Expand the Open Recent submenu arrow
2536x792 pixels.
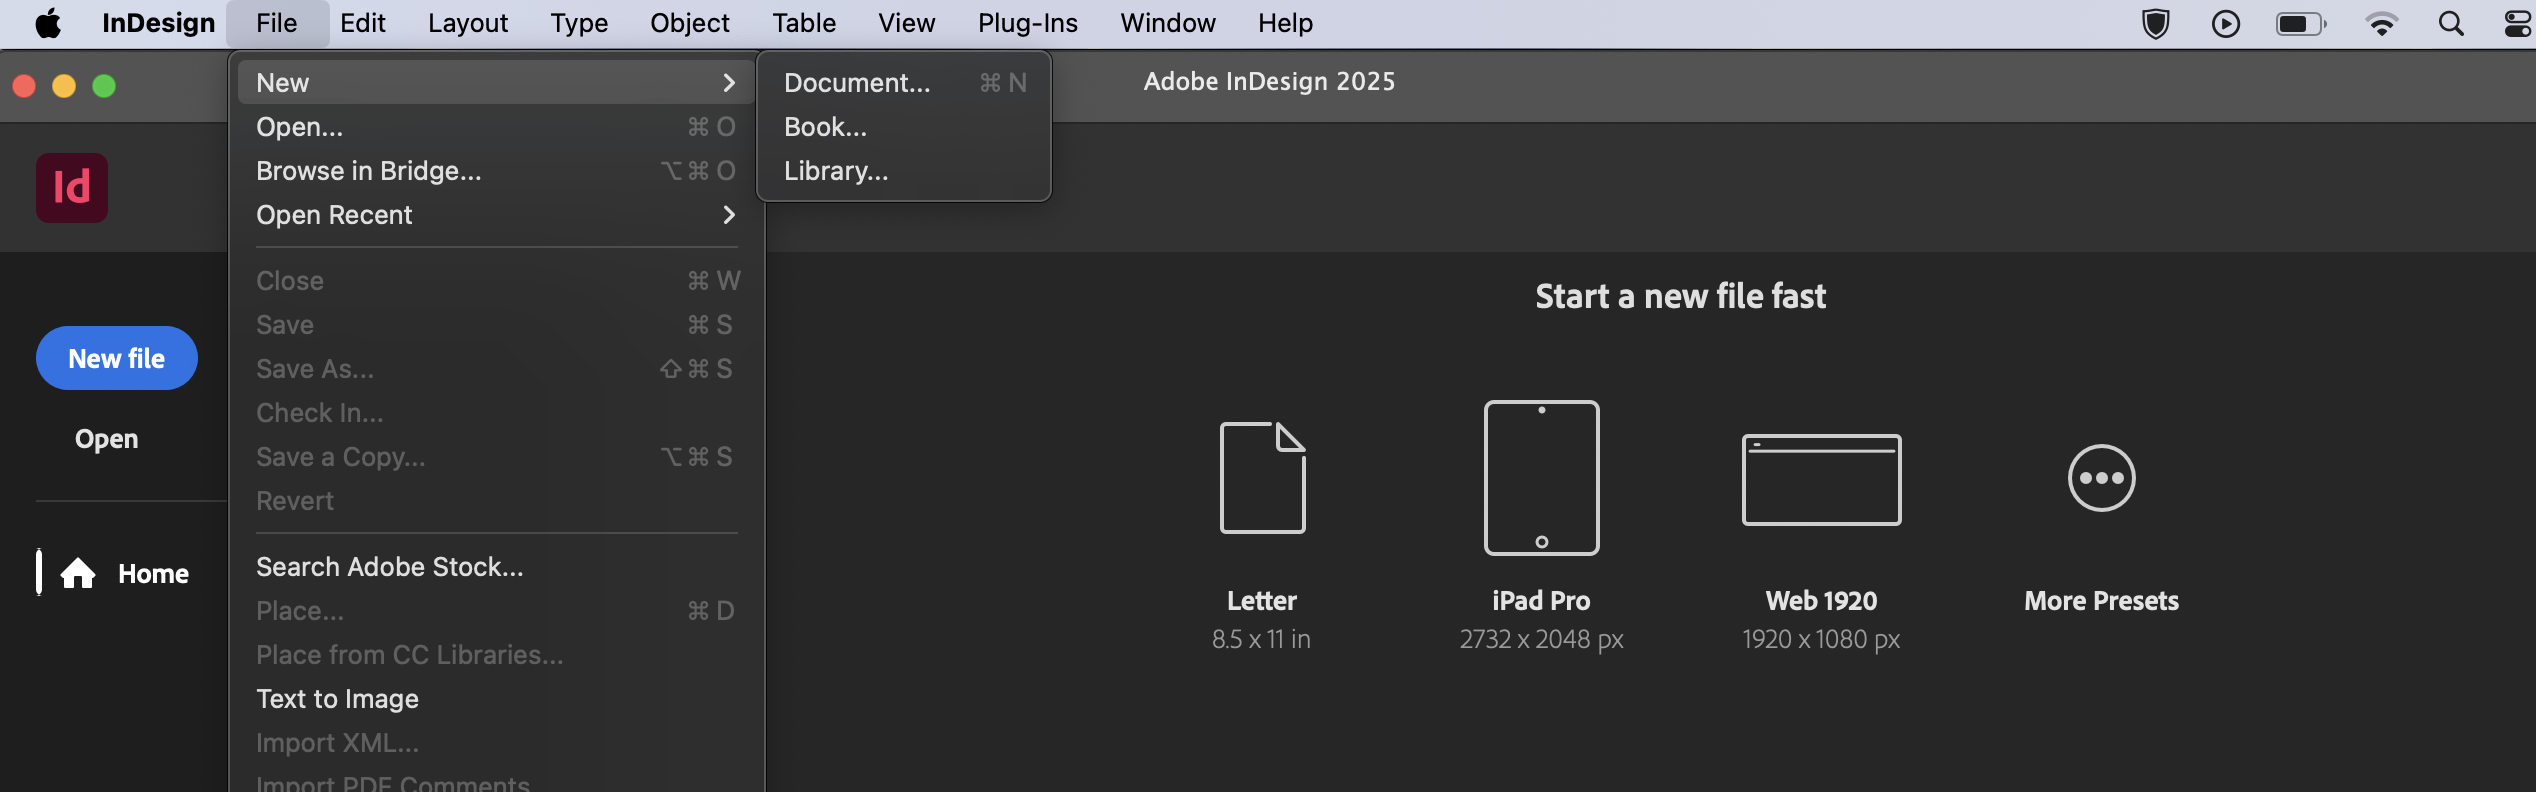click(x=729, y=215)
